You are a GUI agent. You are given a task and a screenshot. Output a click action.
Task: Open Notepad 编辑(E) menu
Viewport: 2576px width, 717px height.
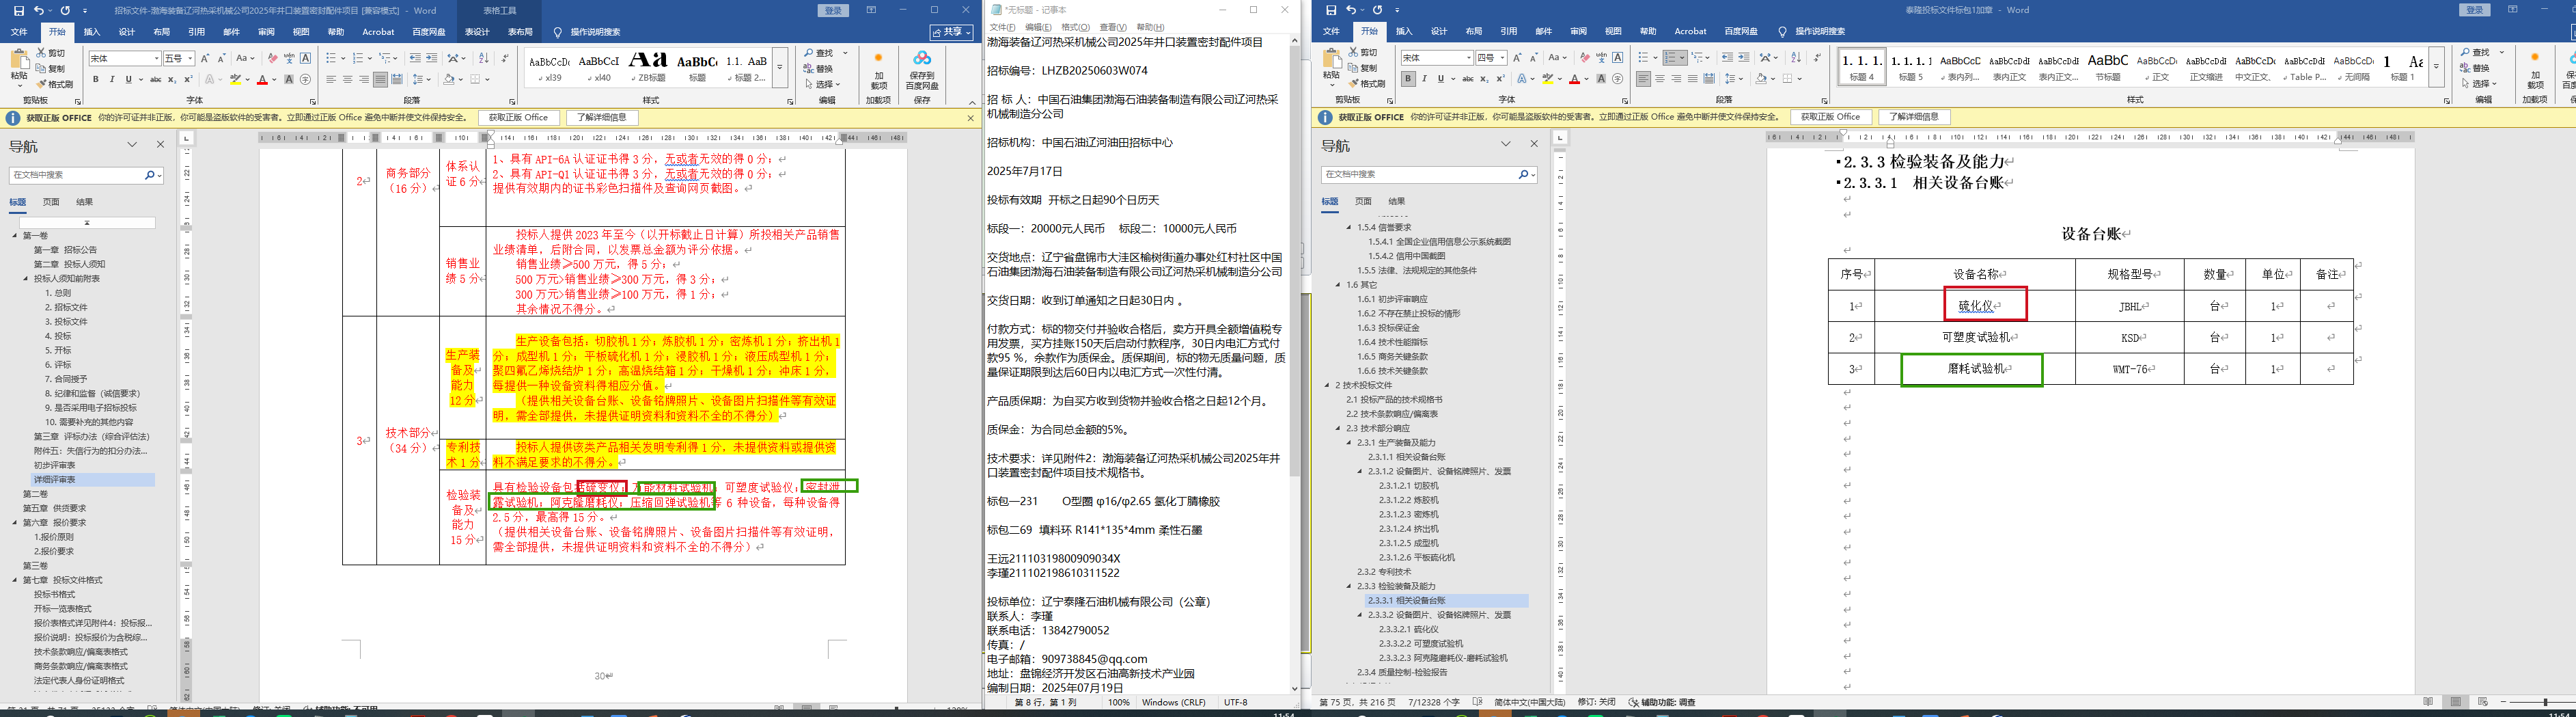coord(1038,27)
